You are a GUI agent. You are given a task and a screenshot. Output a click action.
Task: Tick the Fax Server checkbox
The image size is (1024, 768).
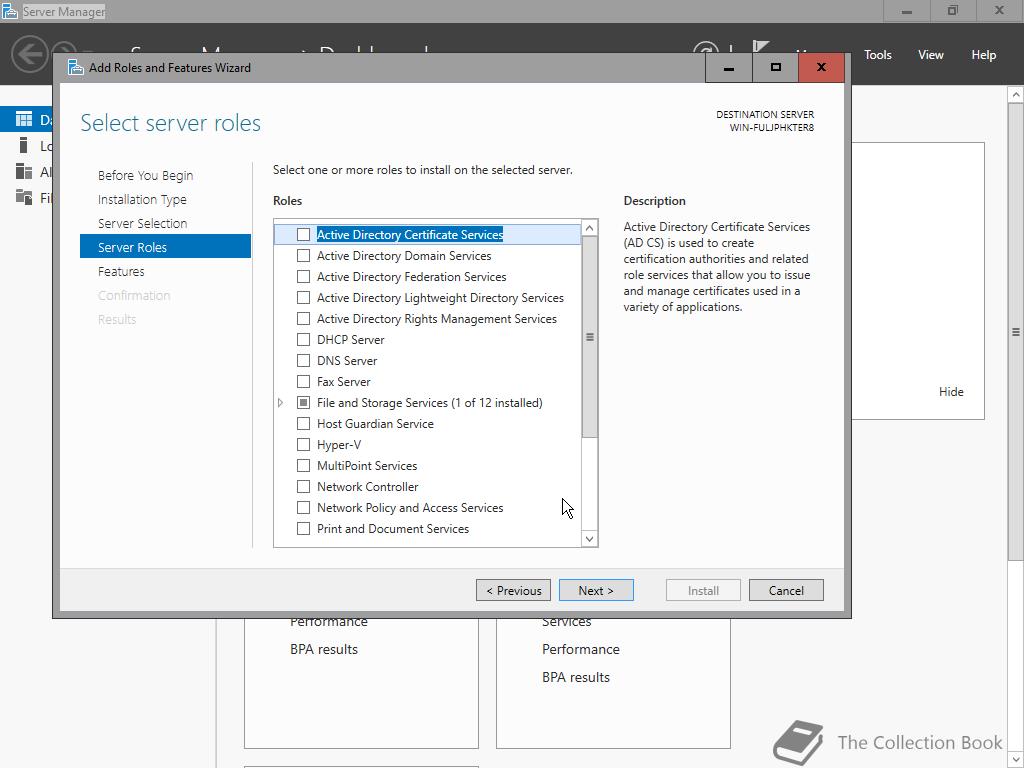303,381
